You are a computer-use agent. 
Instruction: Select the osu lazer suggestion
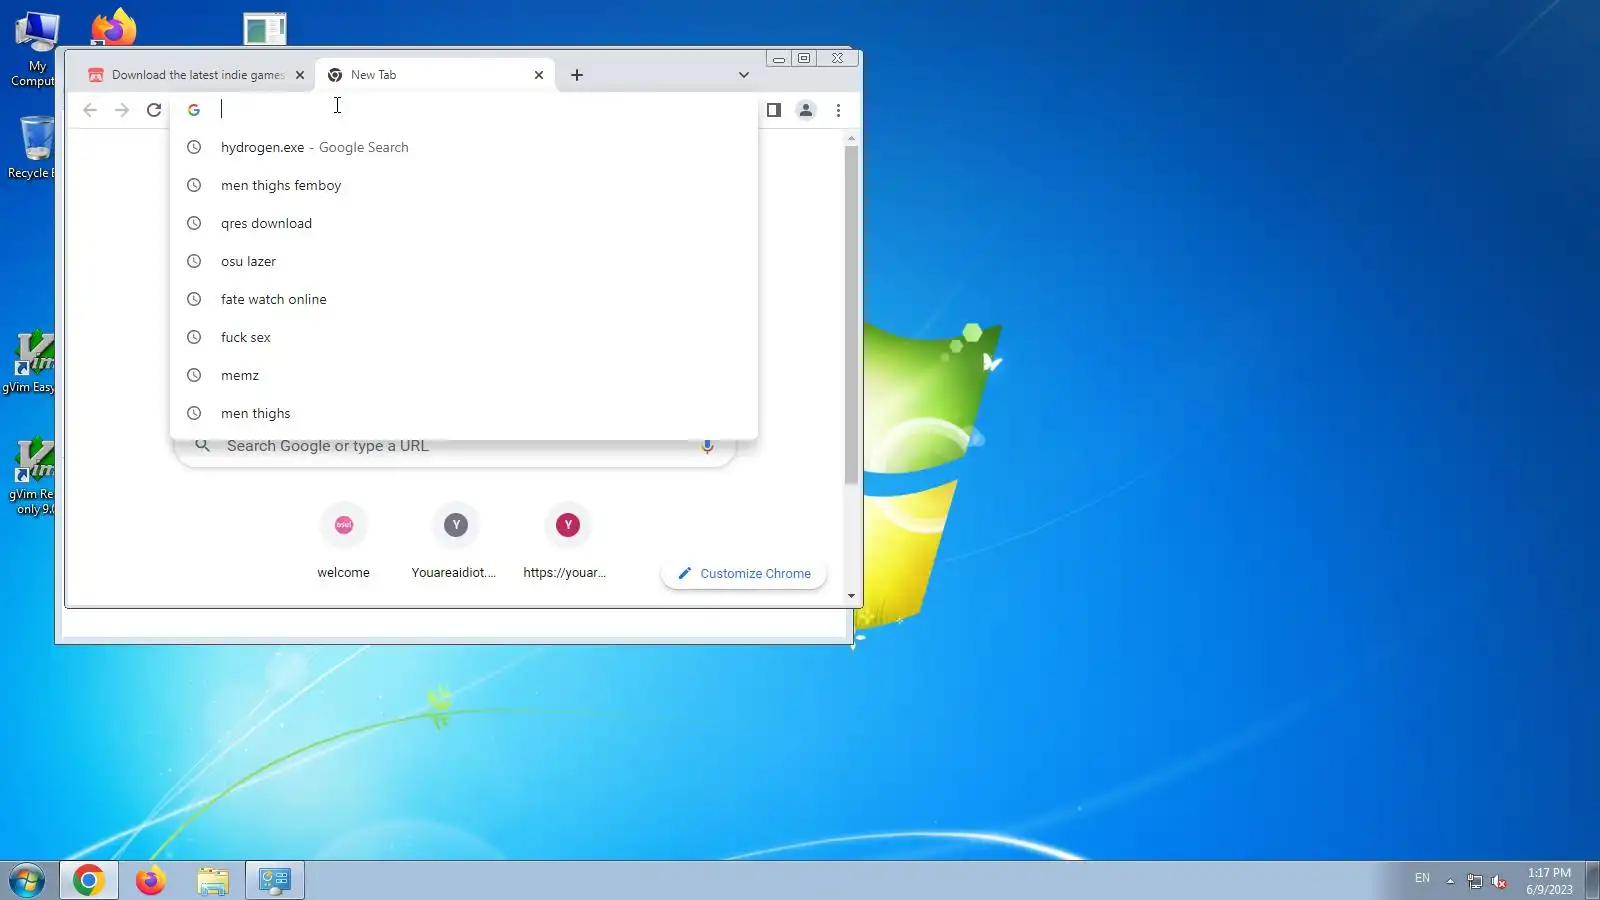(x=464, y=261)
